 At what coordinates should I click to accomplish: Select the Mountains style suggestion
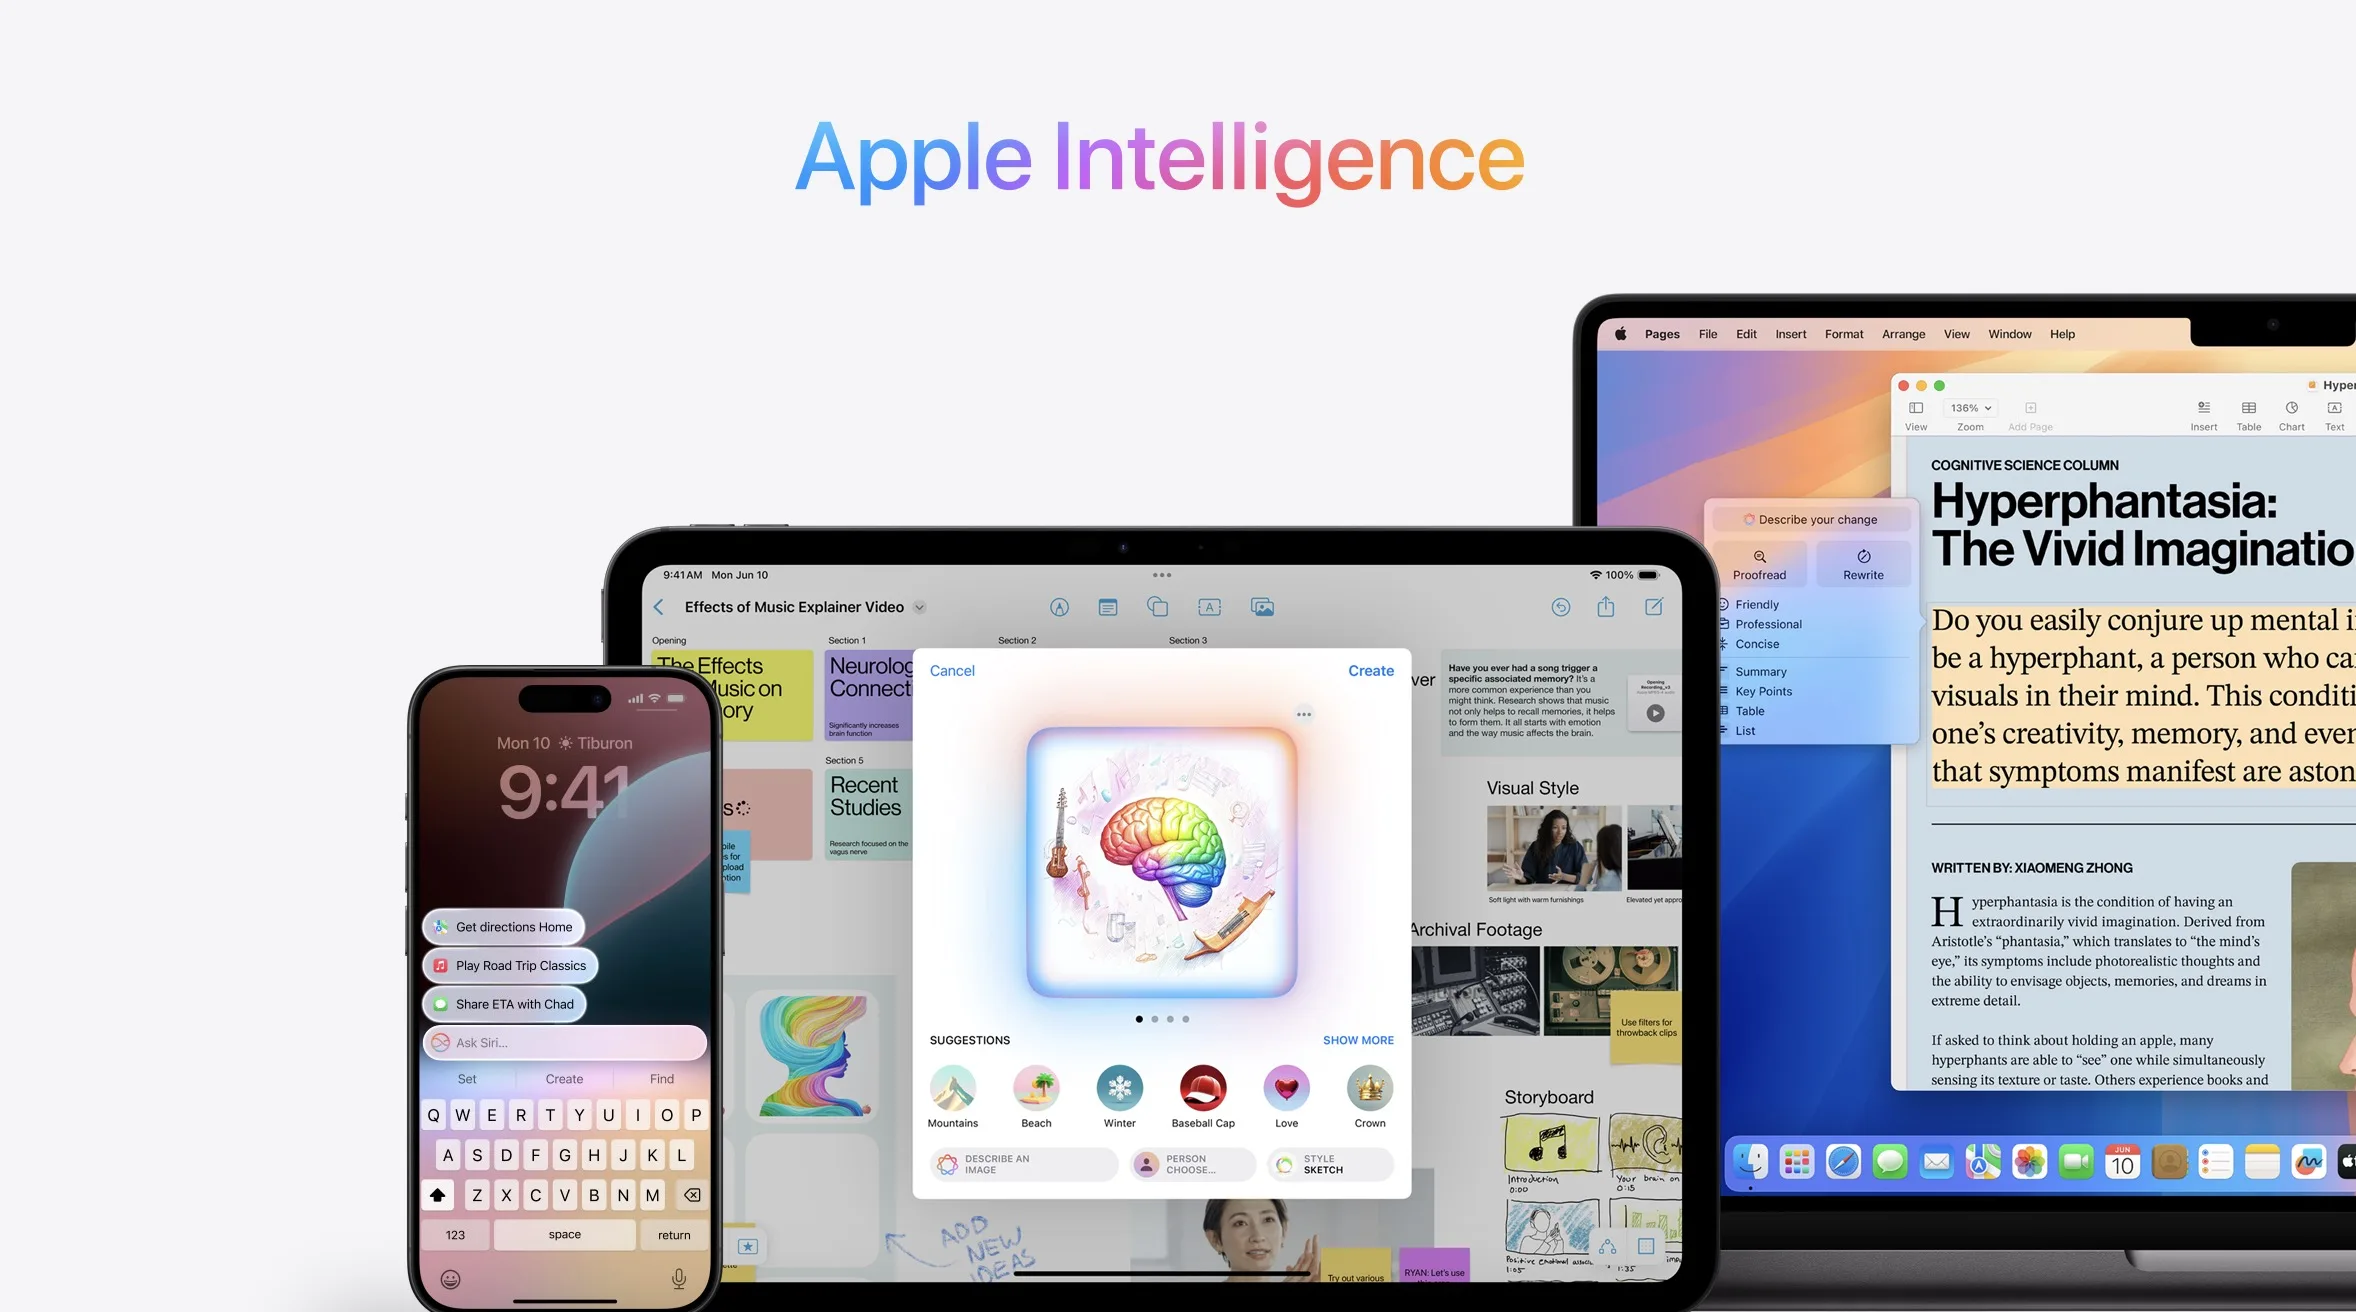coord(953,1086)
